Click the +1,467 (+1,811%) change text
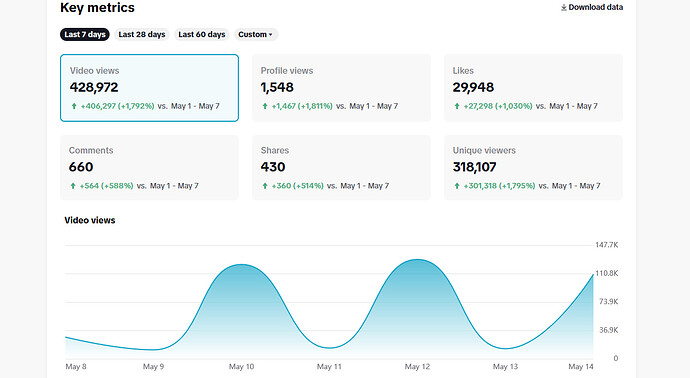The image size is (690, 378). coord(302,106)
